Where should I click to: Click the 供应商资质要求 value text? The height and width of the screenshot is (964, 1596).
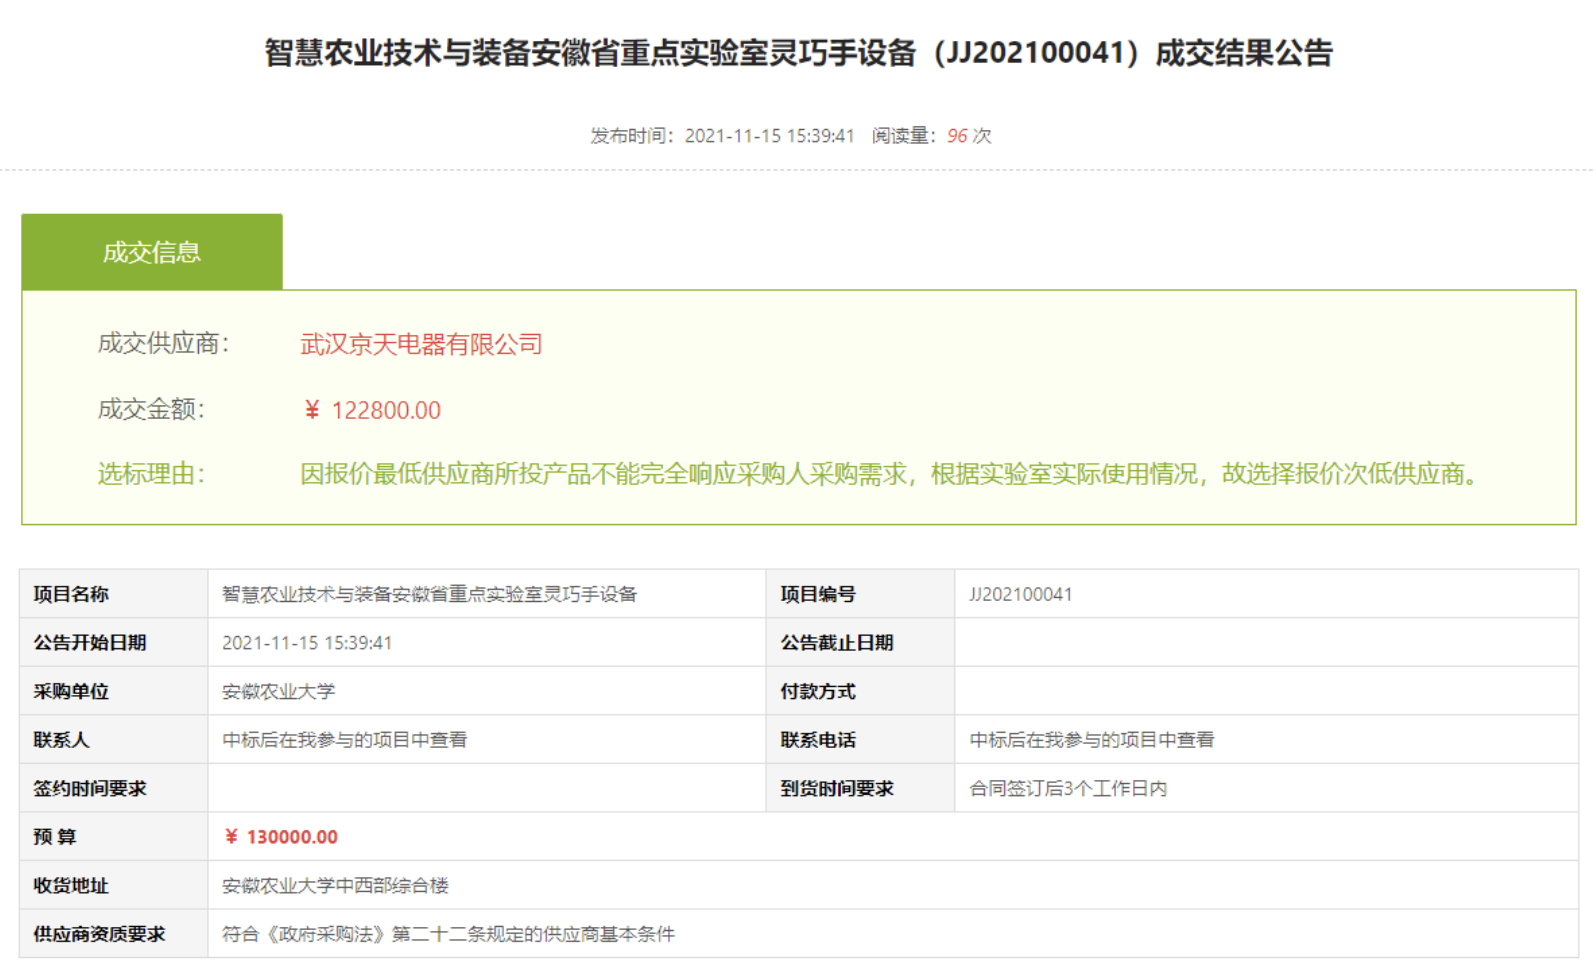tap(448, 934)
